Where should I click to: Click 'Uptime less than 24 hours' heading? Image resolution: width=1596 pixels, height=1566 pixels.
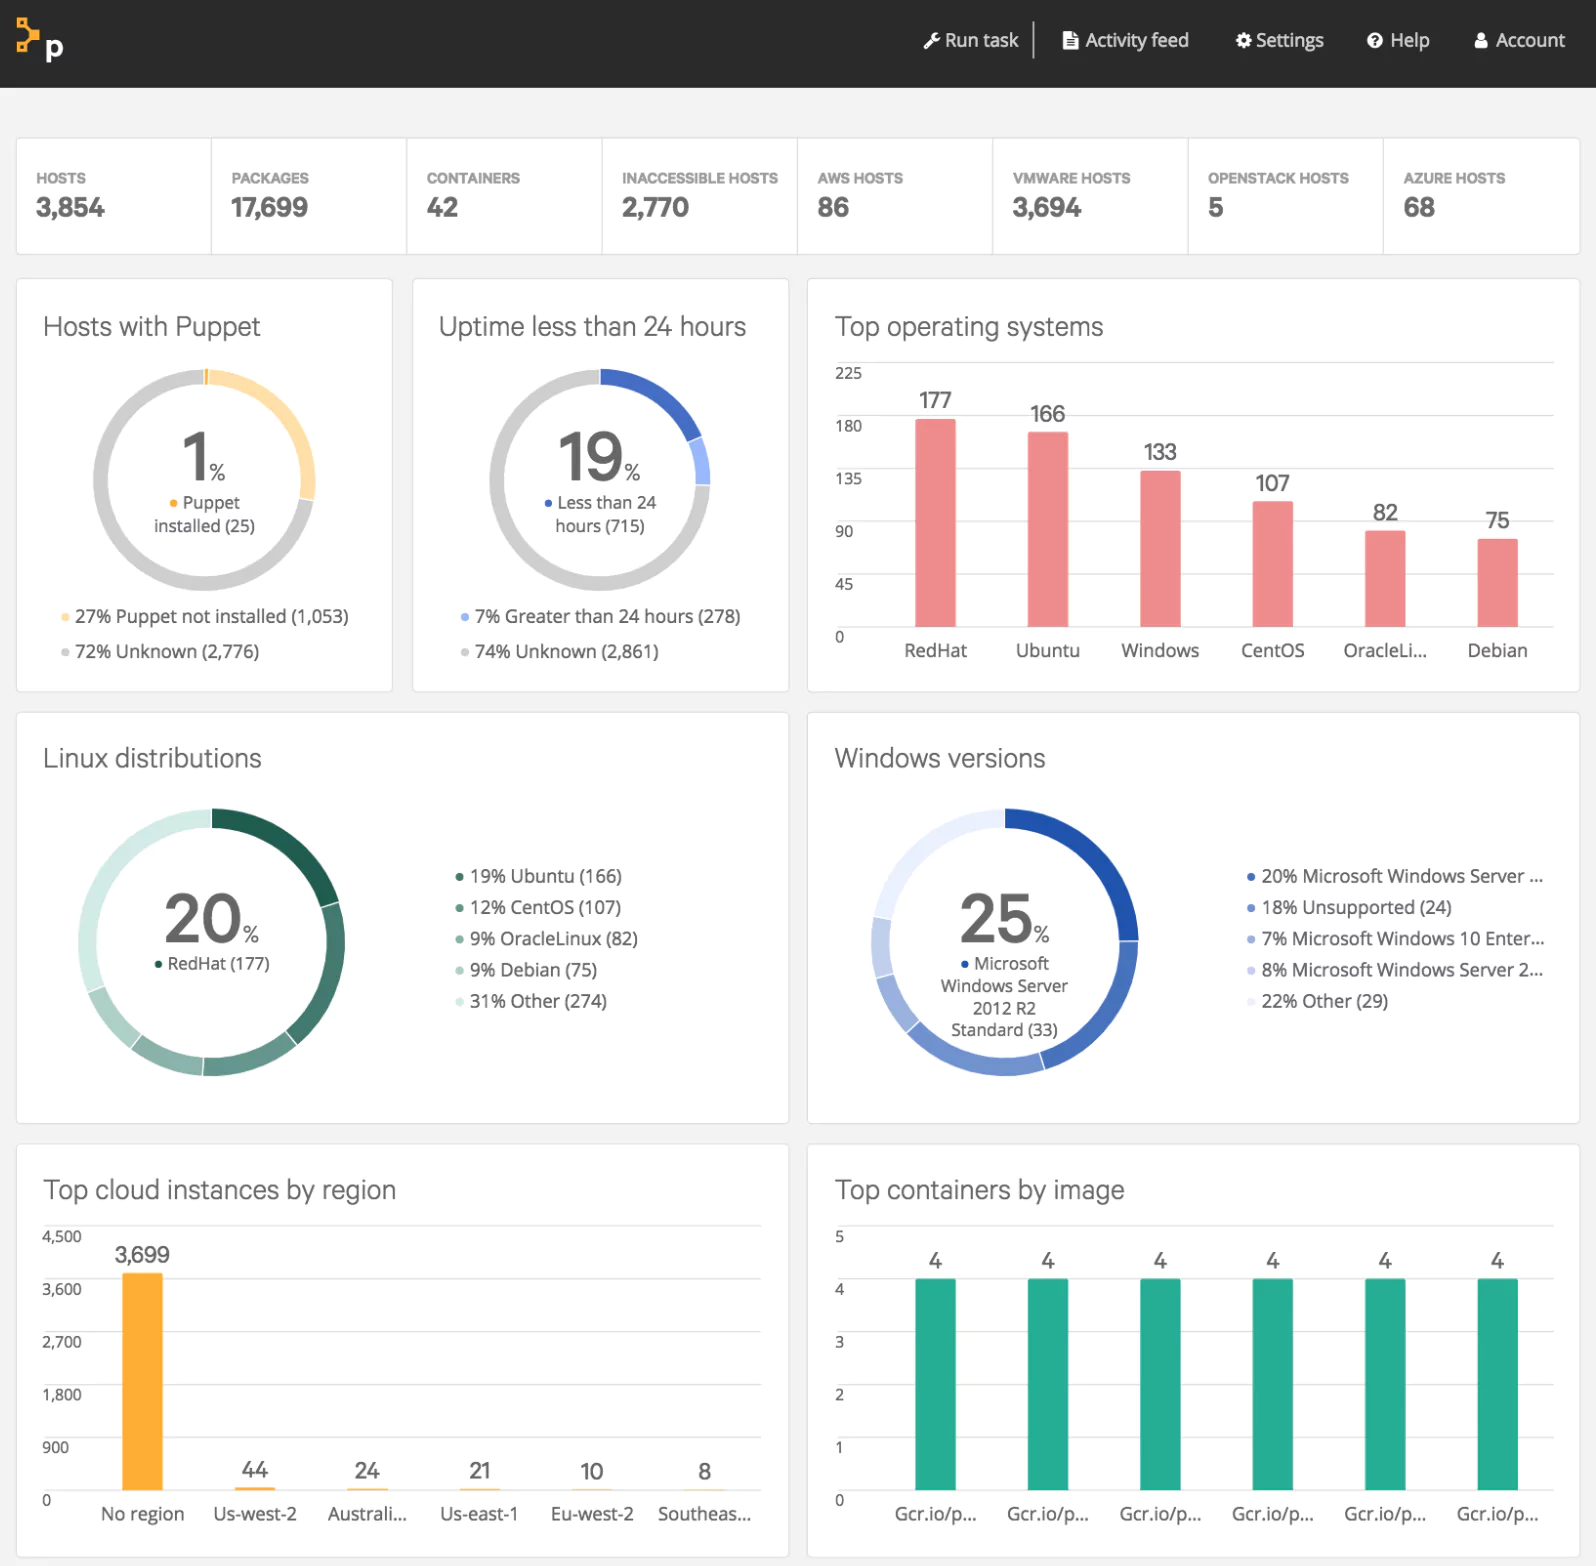click(x=592, y=327)
